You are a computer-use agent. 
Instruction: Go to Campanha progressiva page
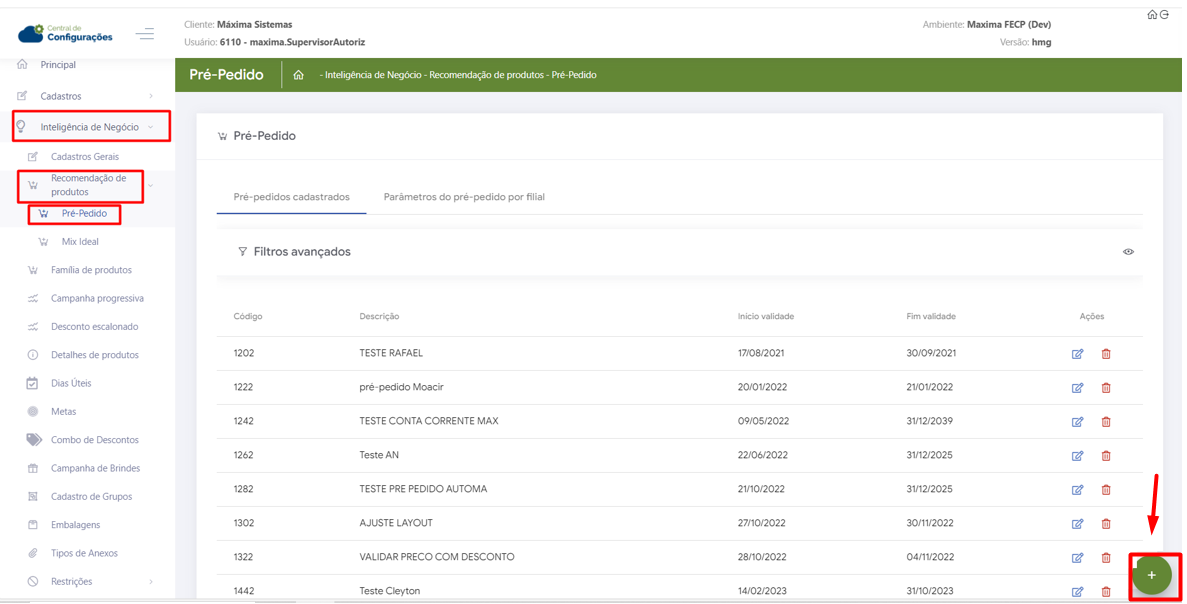coord(97,298)
